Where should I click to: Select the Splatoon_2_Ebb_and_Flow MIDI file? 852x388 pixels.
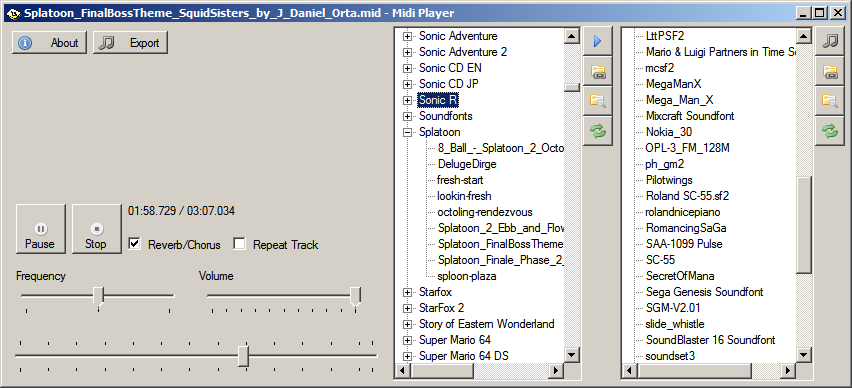pyautogui.click(x=500, y=228)
